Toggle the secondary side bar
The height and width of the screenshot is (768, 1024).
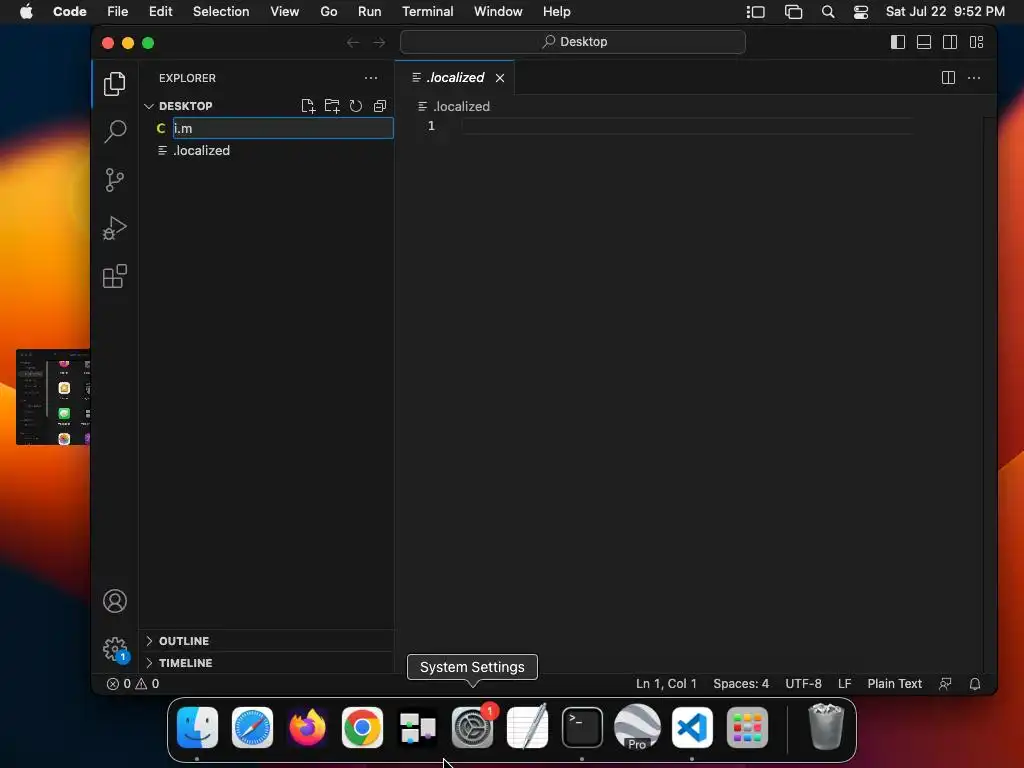click(950, 42)
